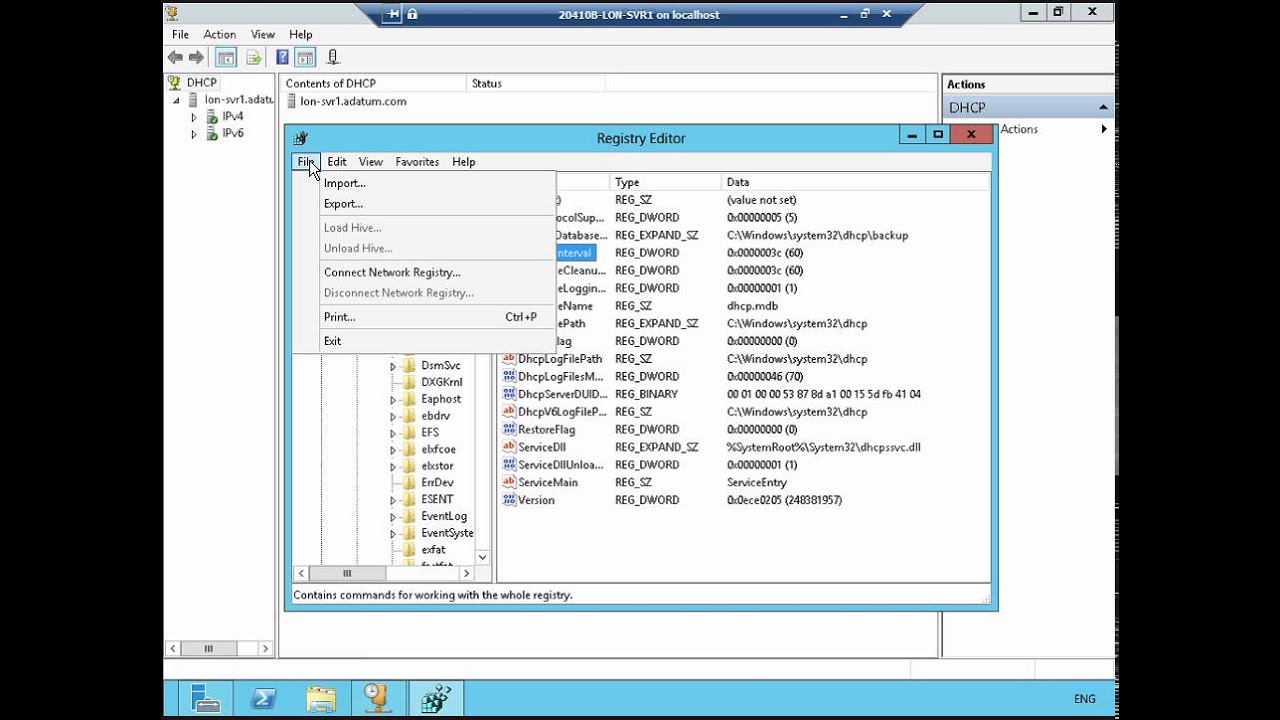Click the Registry Editor taskbar icon
This screenshot has width=1280, height=720.
pyautogui.click(x=436, y=698)
